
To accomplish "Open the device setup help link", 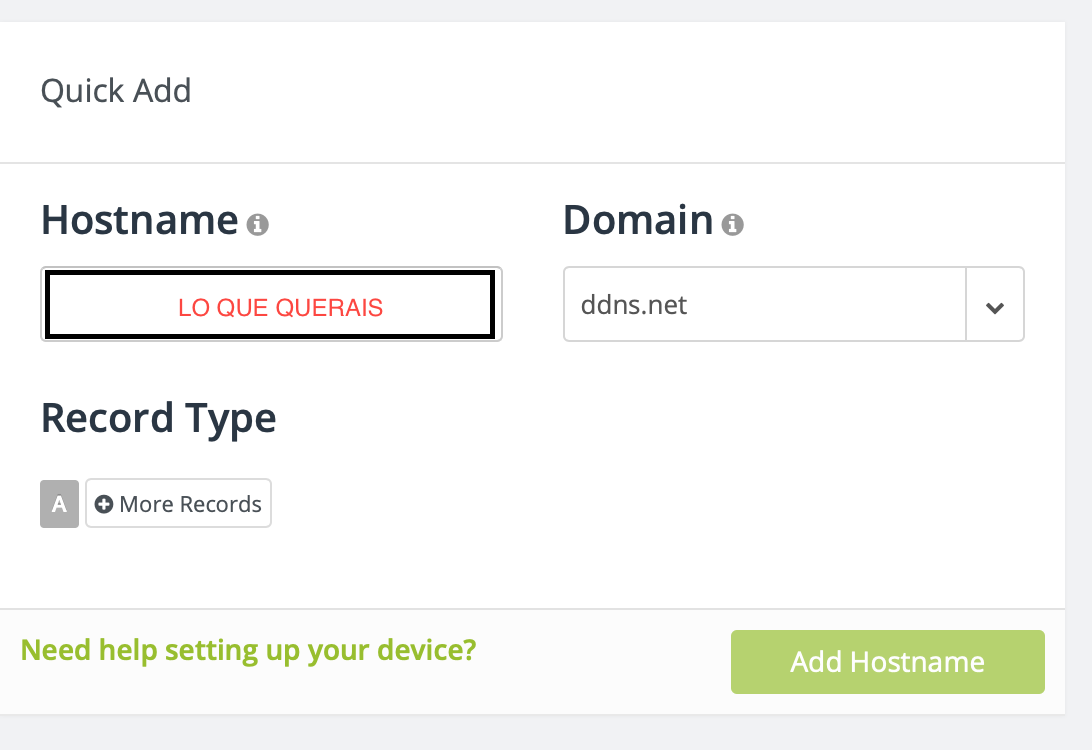I will pos(249,650).
